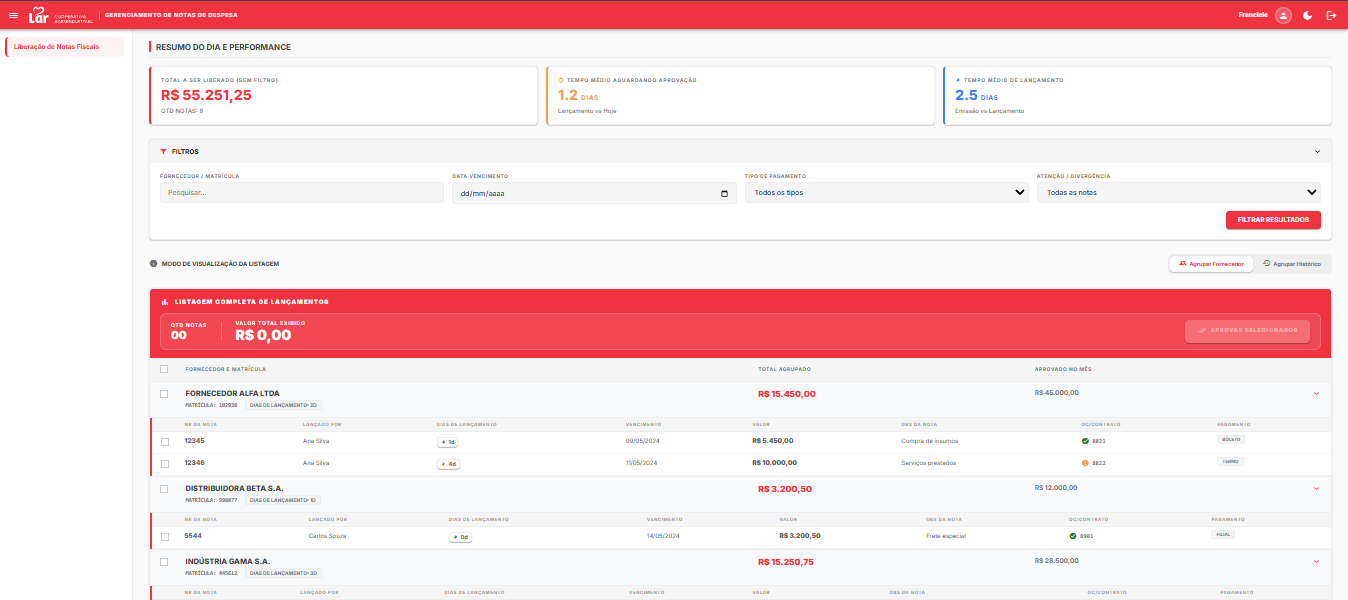This screenshot has height=600, width=1348.
Task: Collapse Indústria Gama S.A. group chevron
Action: [1316, 562]
